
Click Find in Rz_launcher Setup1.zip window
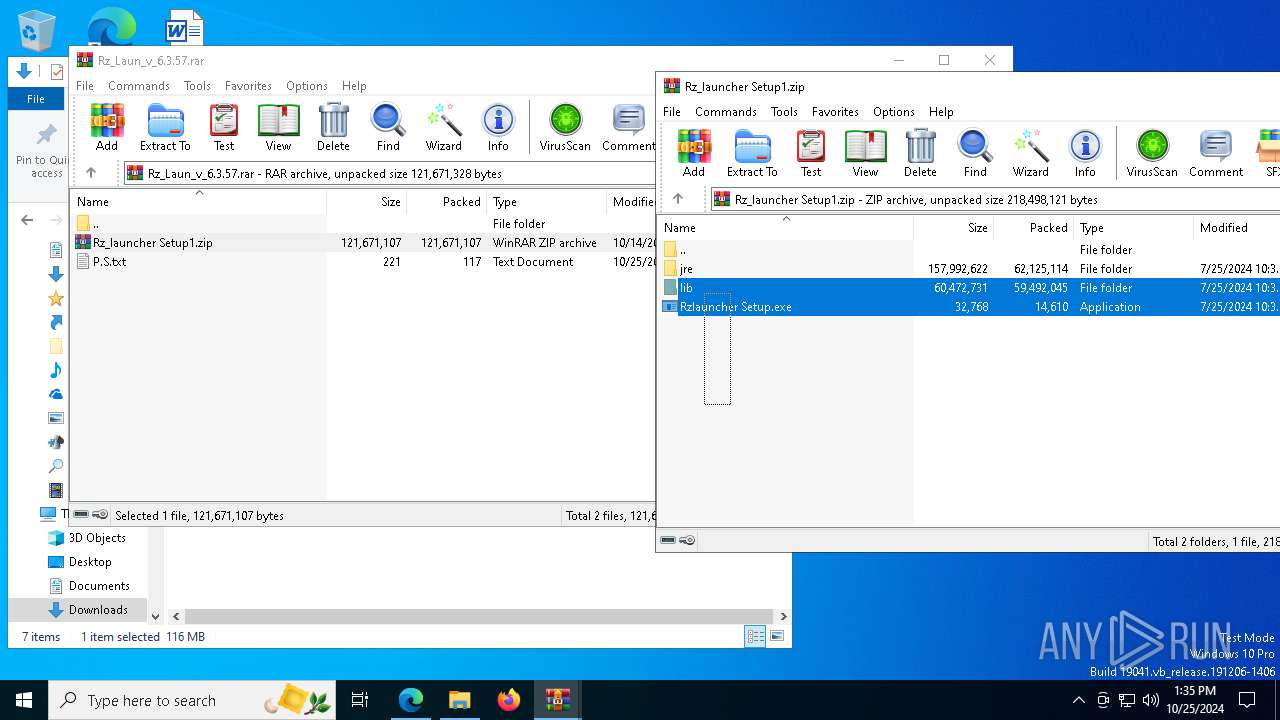pyautogui.click(x=975, y=153)
